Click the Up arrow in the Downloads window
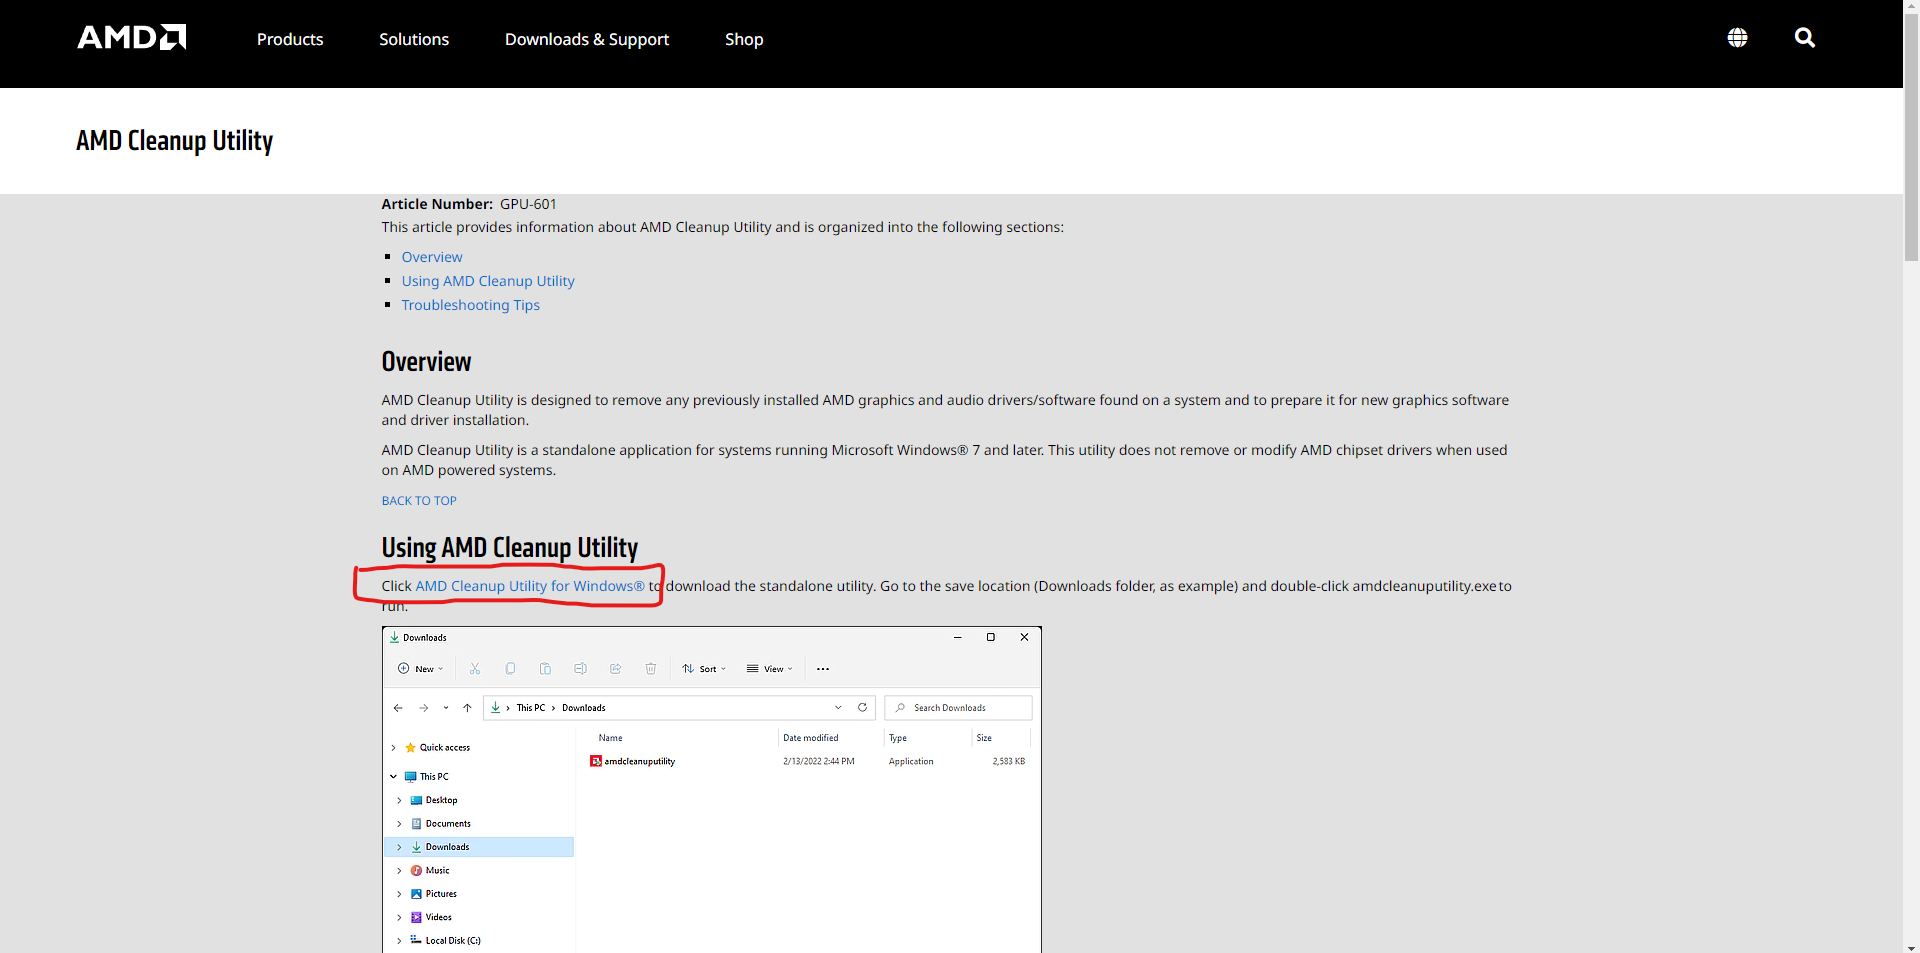The image size is (1920, 953). click(x=467, y=708)
